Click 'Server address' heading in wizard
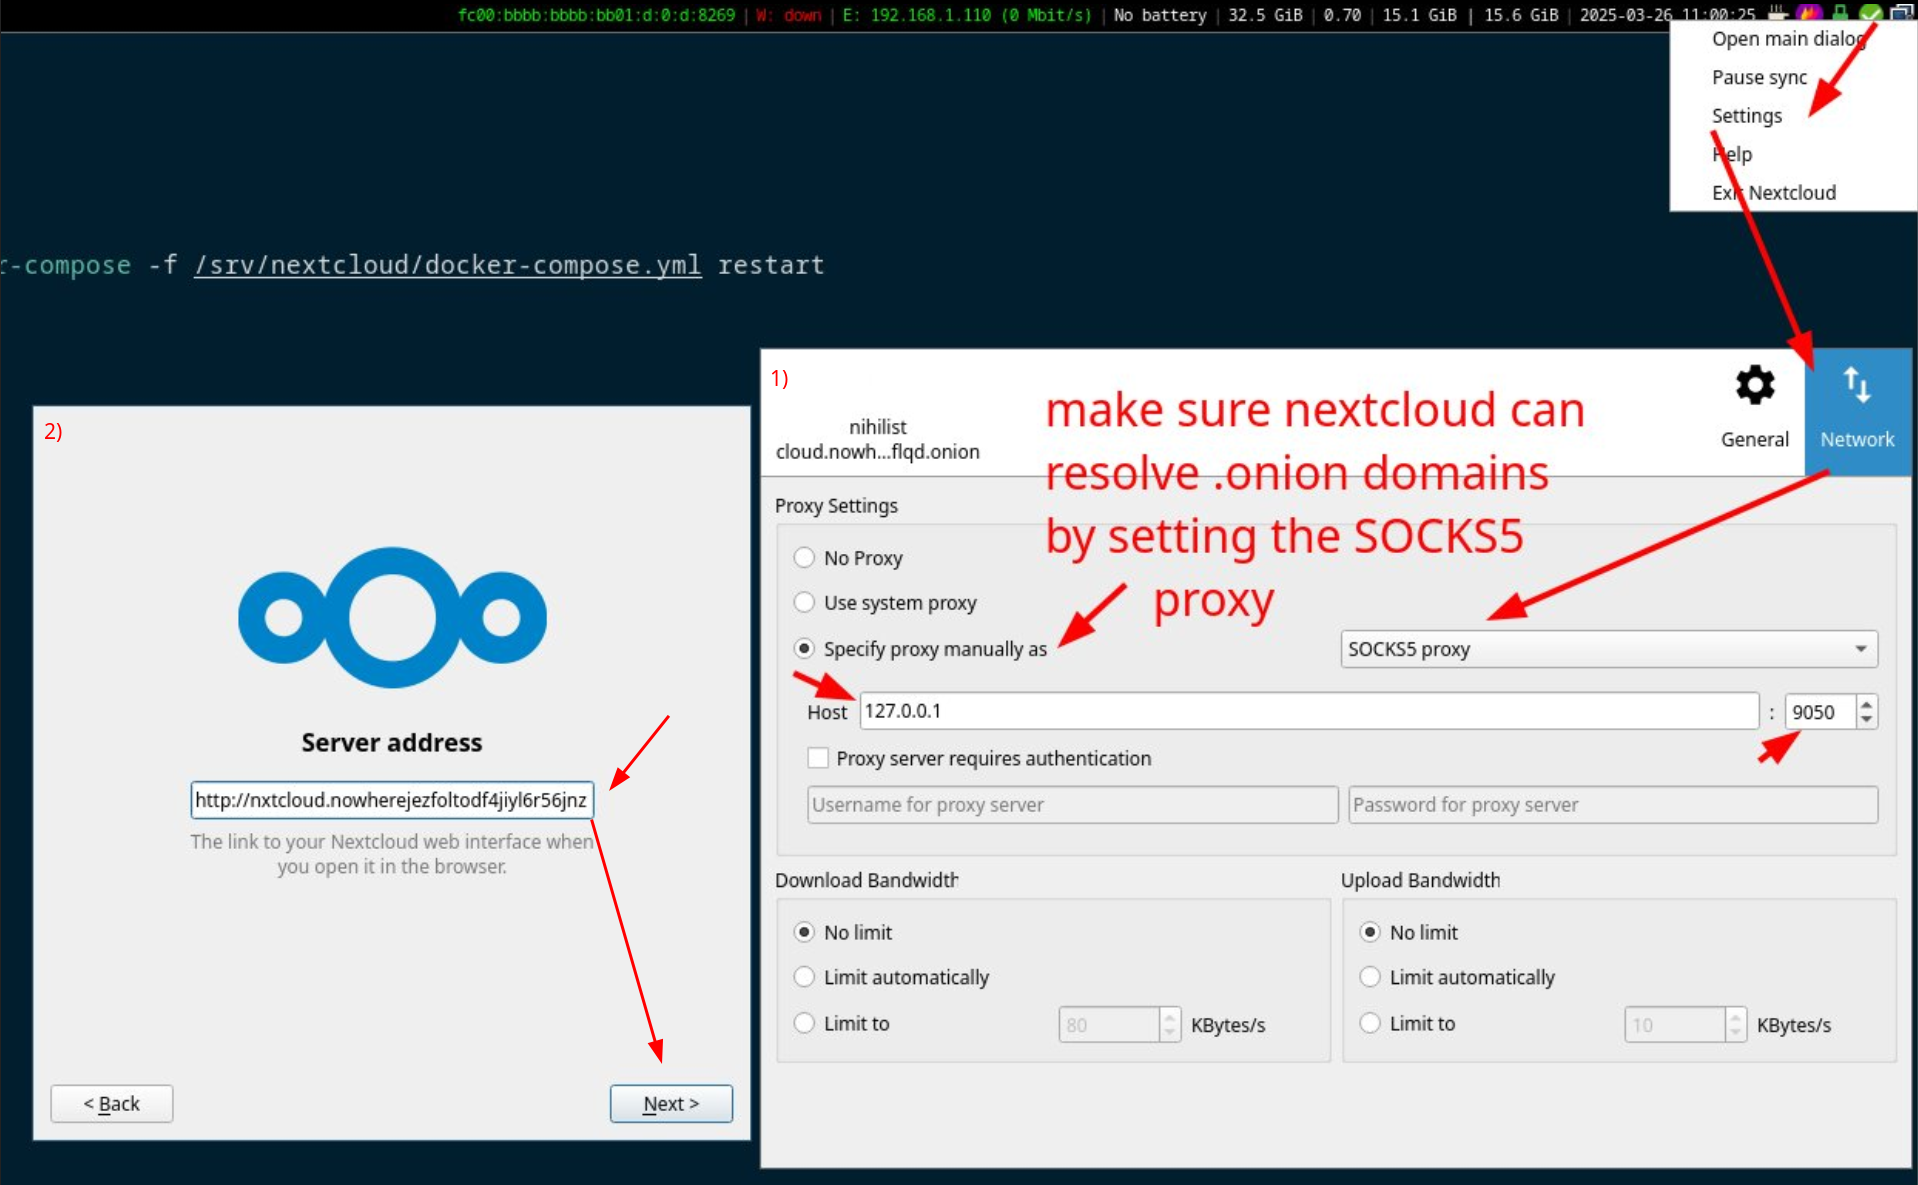Viewport: 1918px width, 1185px height. coord(392,743)
